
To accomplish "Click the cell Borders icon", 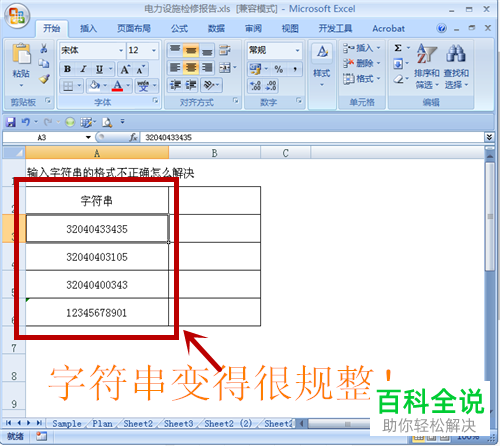I will click(68, 86).
